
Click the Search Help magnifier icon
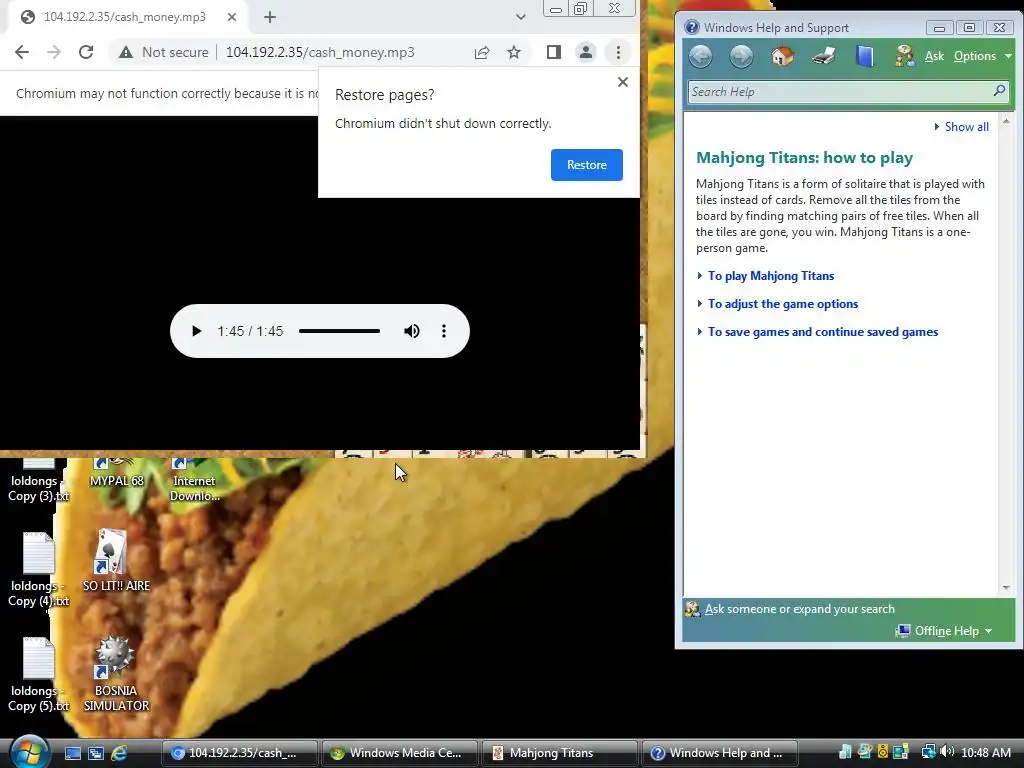pyautogui.click(x=999, y=91)
